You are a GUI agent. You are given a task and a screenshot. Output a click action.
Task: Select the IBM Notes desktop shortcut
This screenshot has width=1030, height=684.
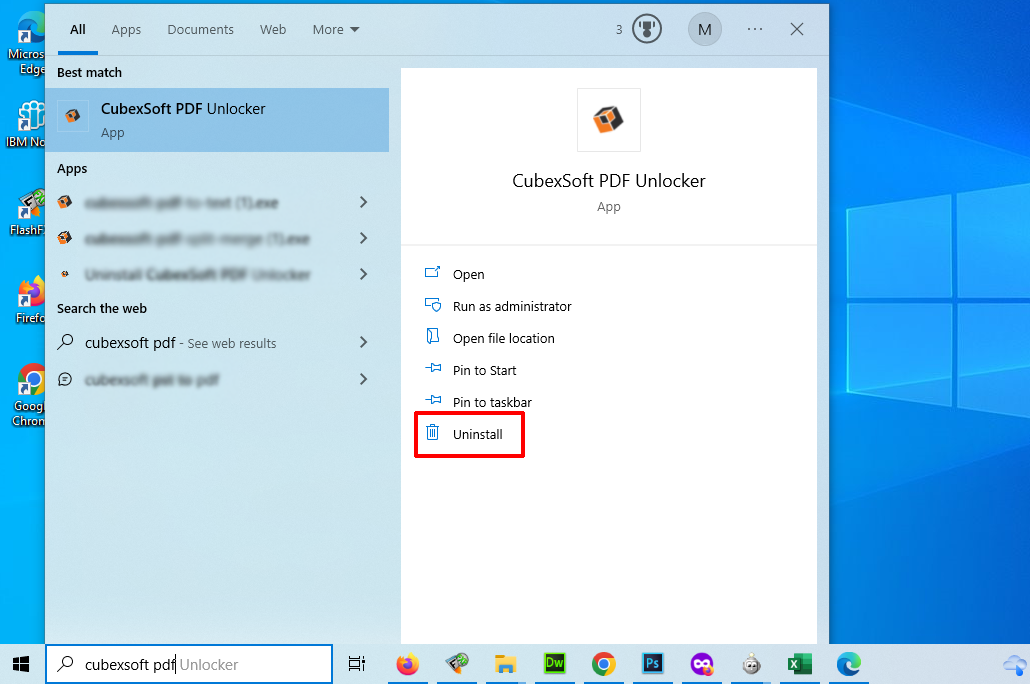[26, 125]
